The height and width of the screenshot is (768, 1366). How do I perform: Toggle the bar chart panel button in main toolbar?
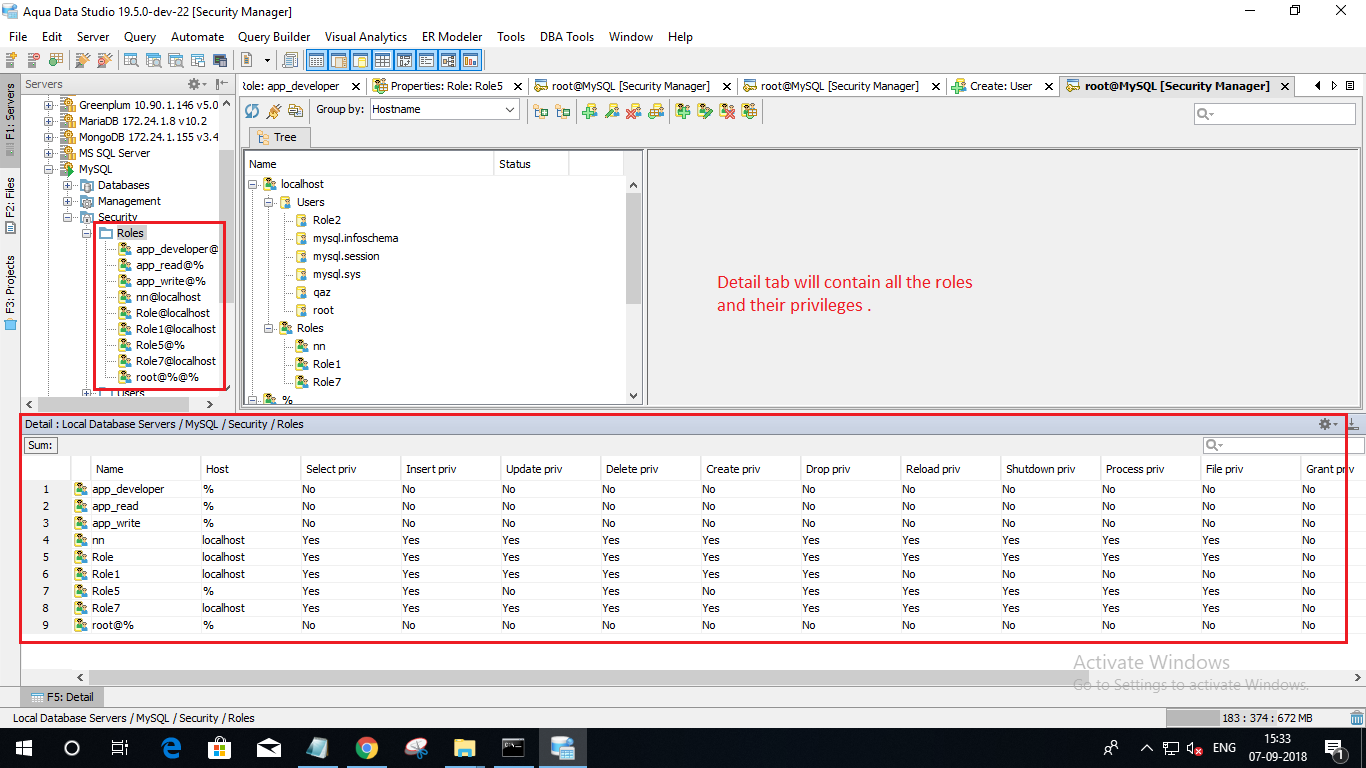[471, 60]
